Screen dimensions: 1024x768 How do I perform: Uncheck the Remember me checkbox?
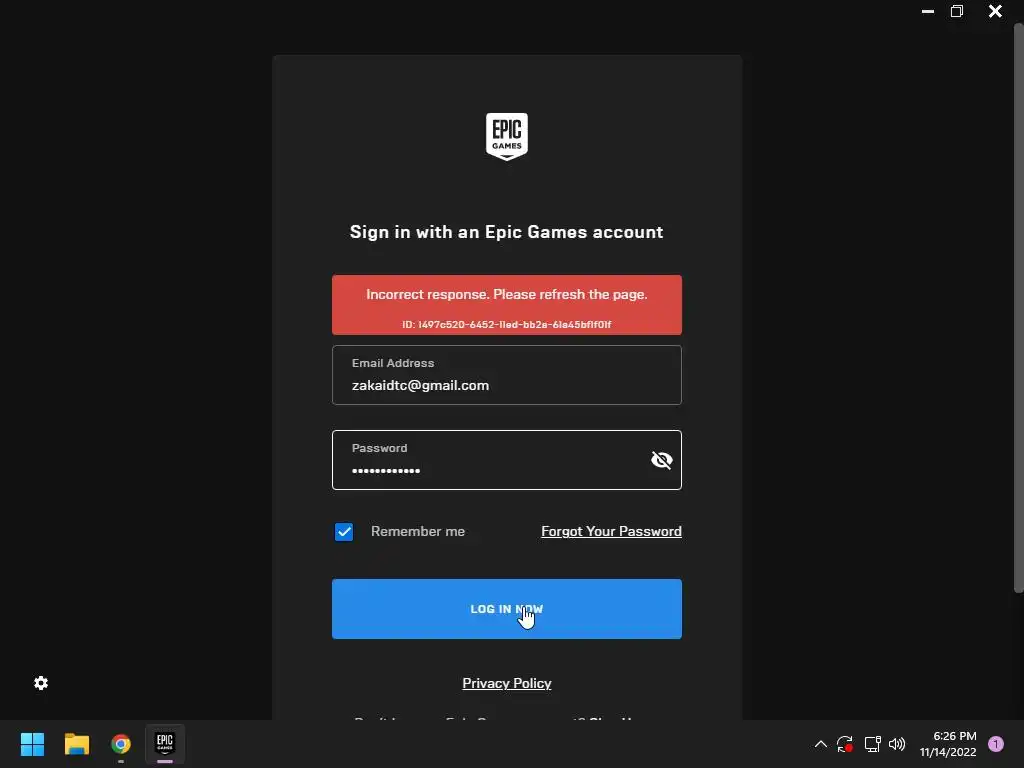pos(344,532)
